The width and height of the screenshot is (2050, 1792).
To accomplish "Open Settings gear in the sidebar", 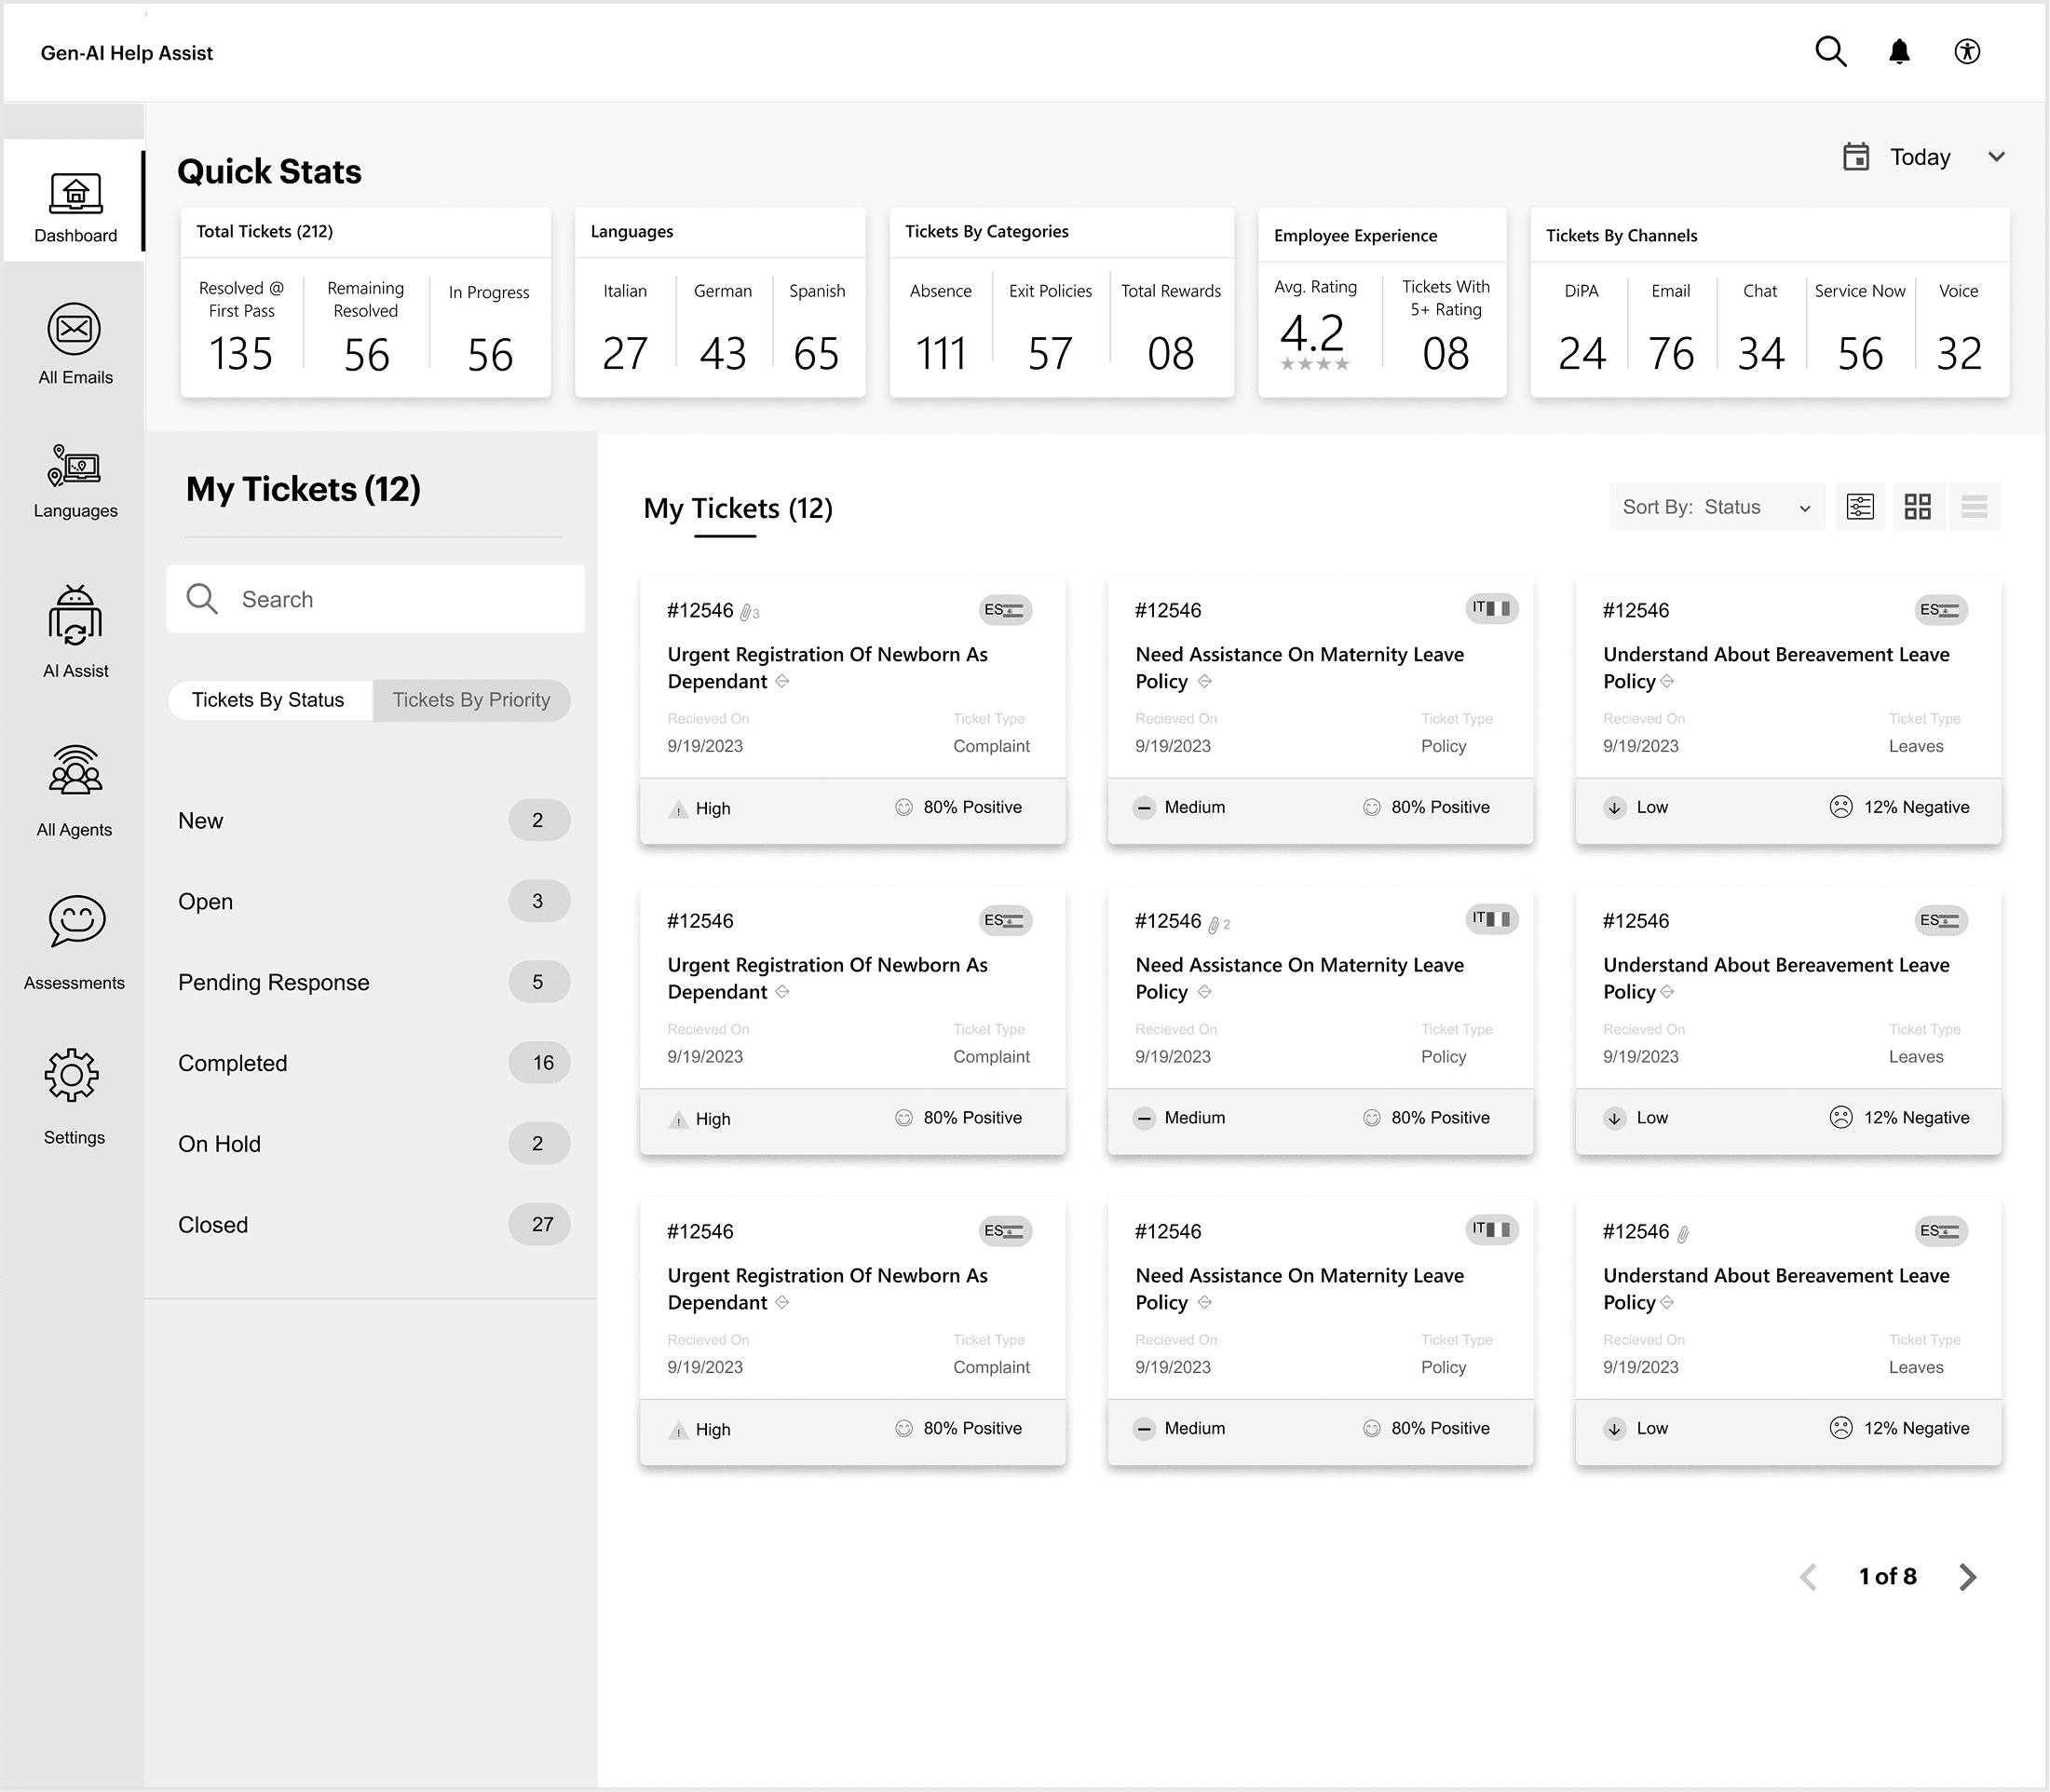I will (x=73, y=1095).
